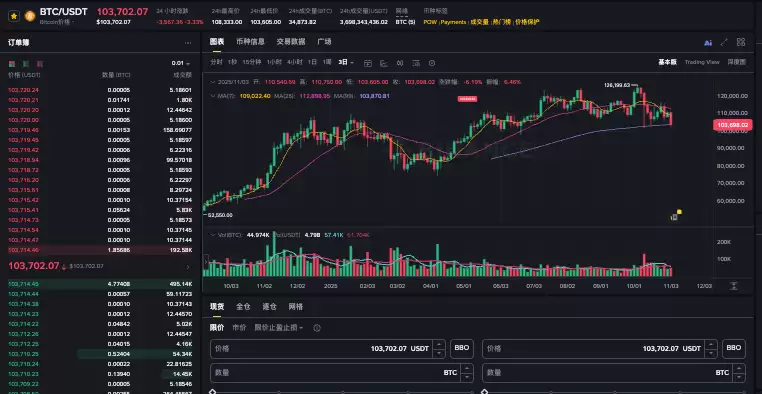The height and width of the screenshot is (394, 762).
Task: Switch to the 币种信息 tab
Action: (250, 42)
